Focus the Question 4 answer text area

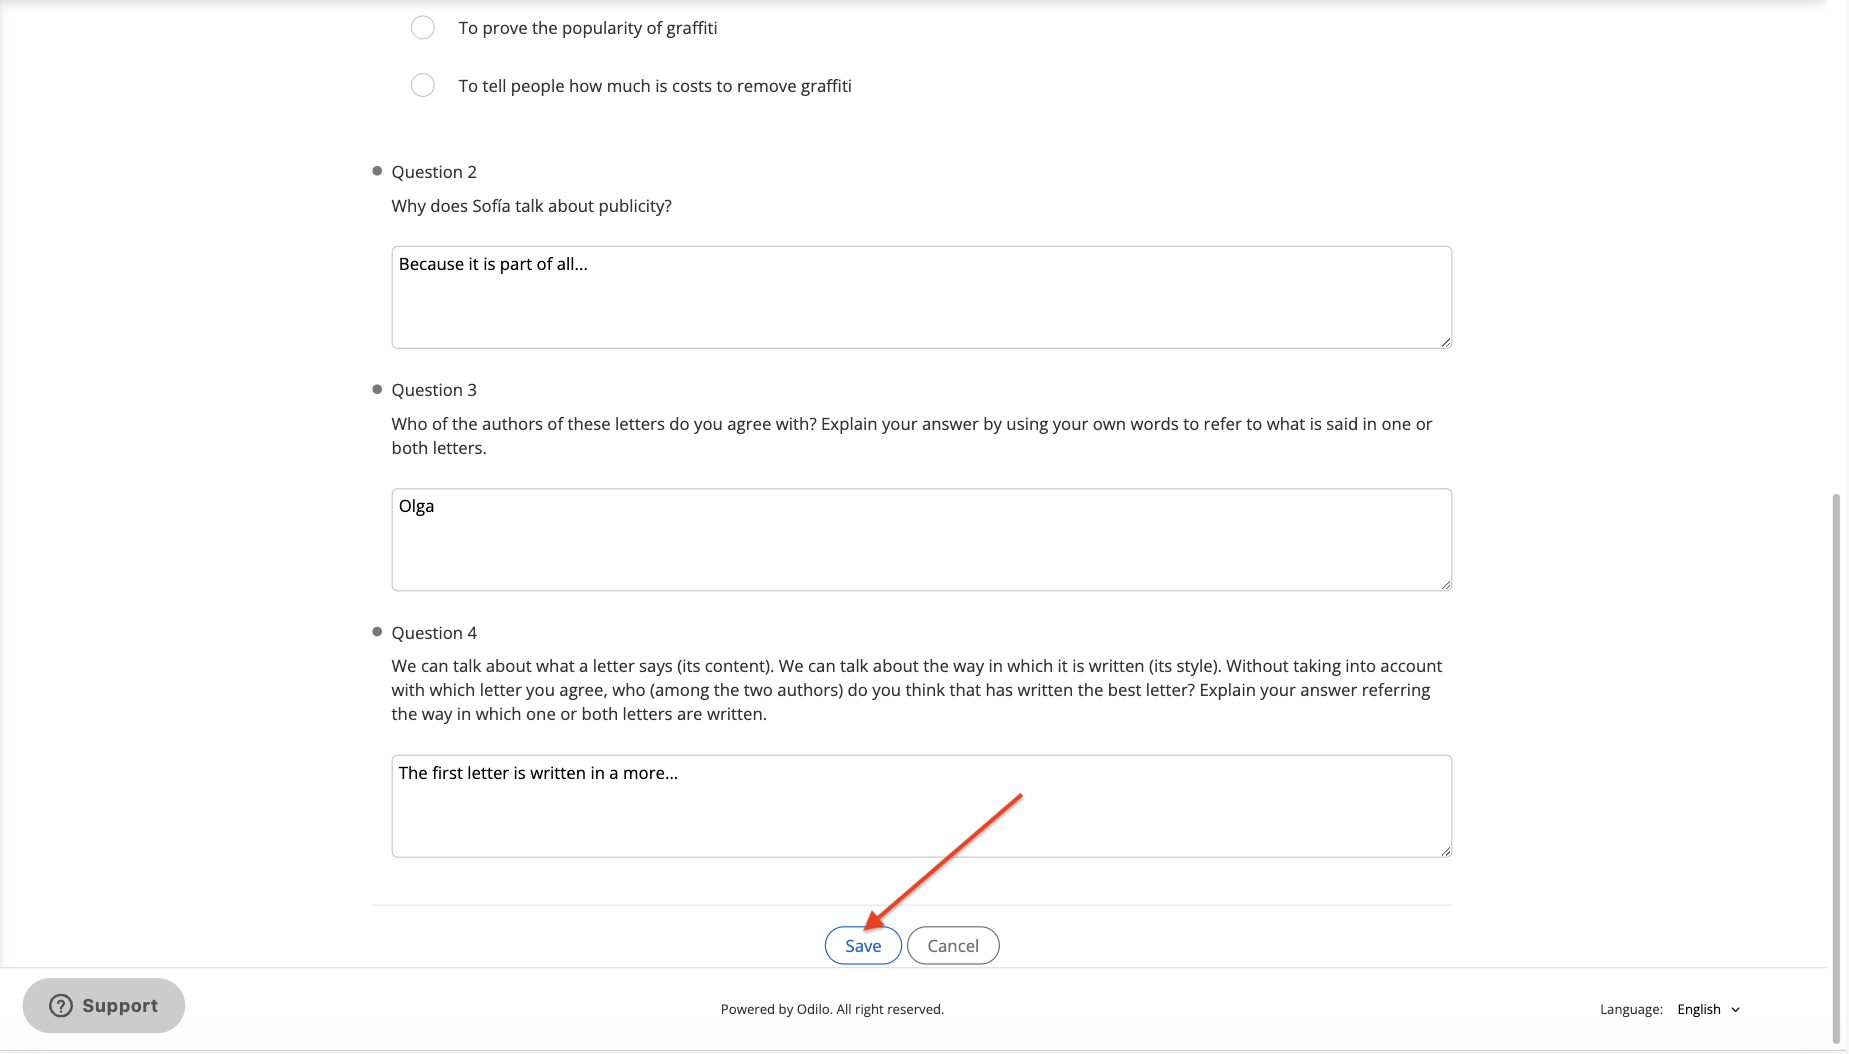pos(921,806)
